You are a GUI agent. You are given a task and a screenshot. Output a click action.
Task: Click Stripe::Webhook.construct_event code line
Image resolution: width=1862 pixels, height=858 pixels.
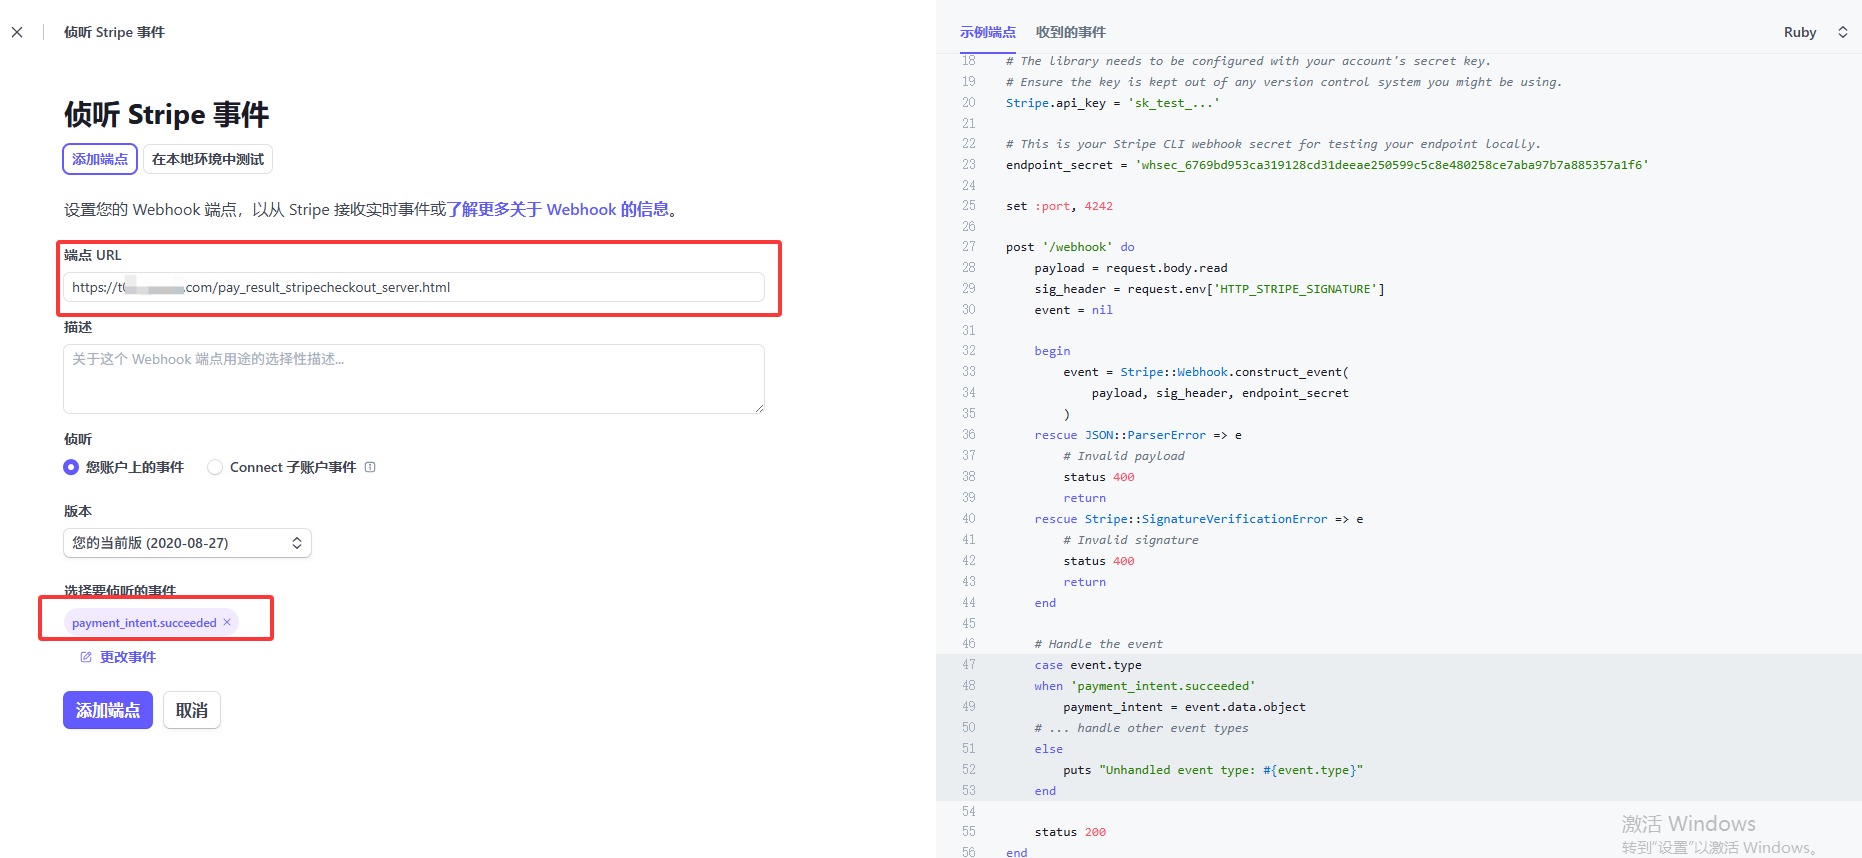tap(1206, 372)
